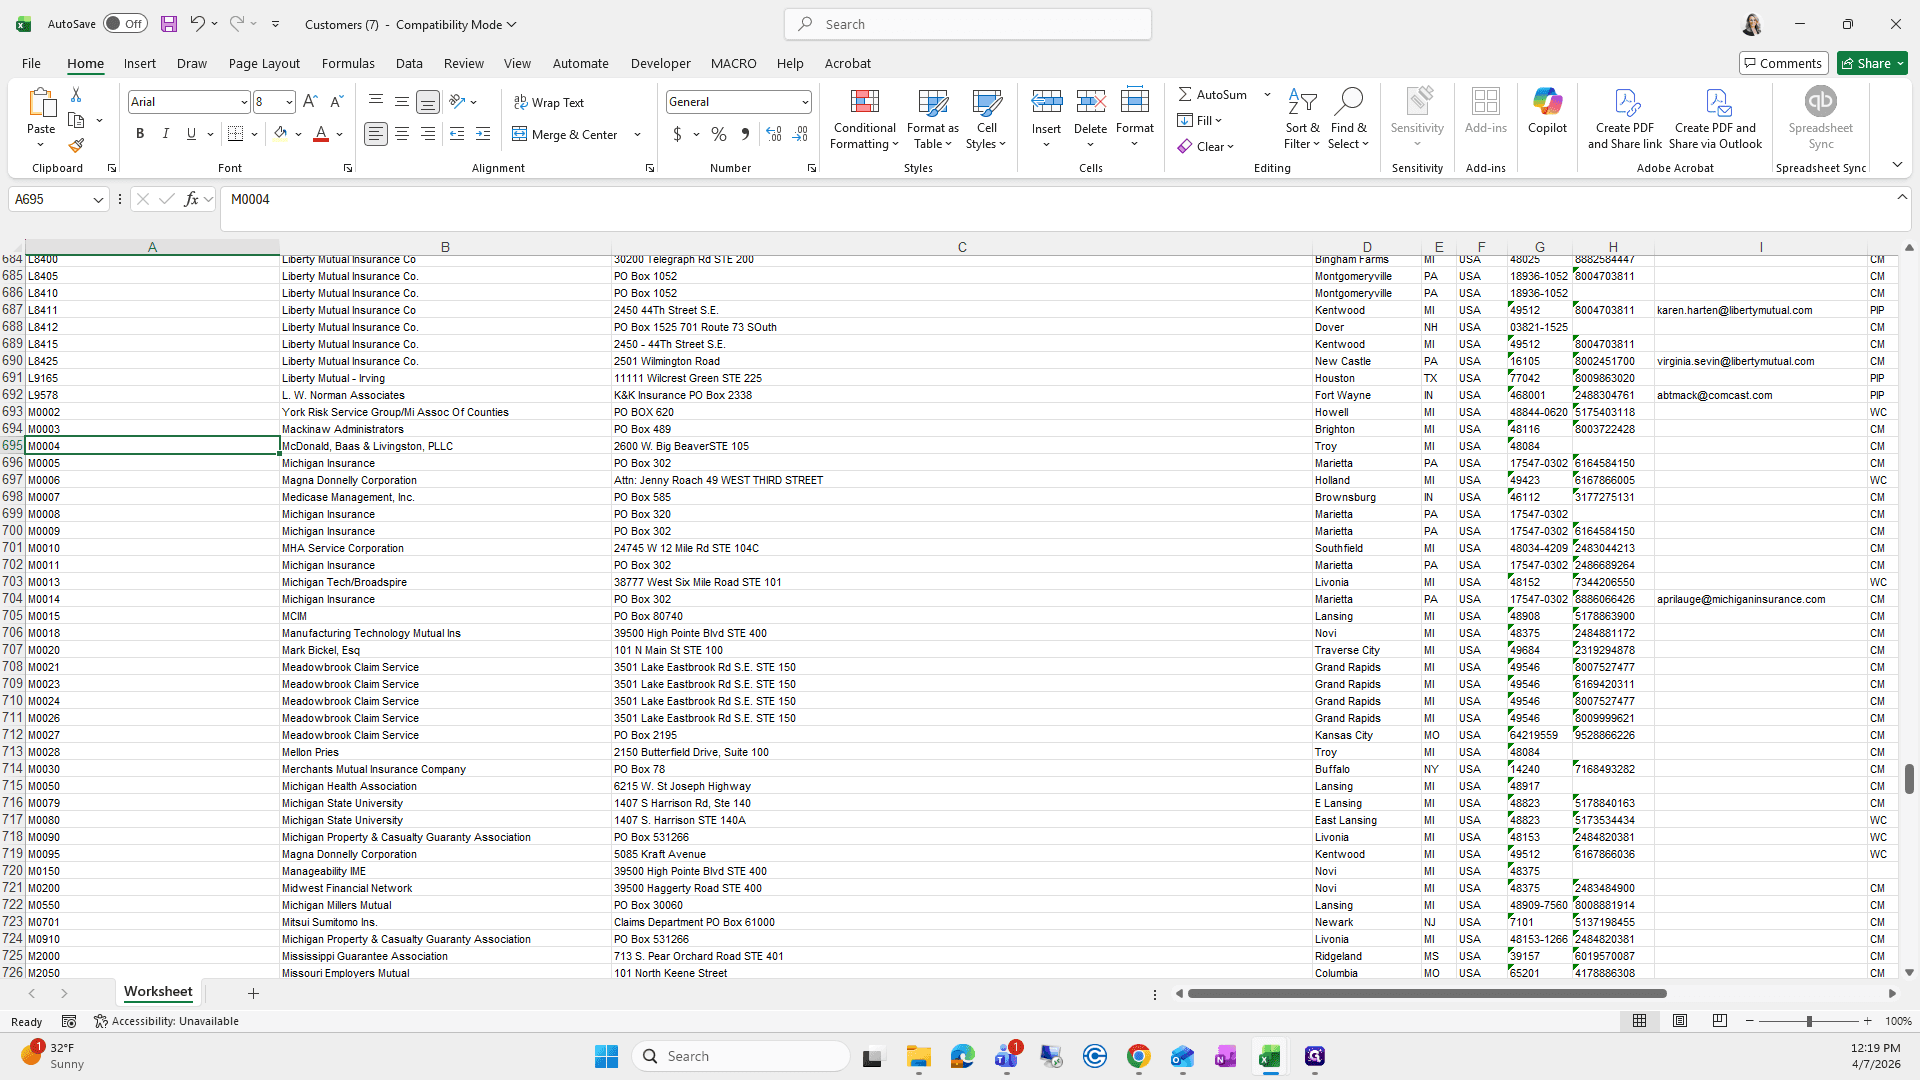The image size is (1920, 1080).
Task: Click the Format Painter brush icon
Action: point(76,146)
